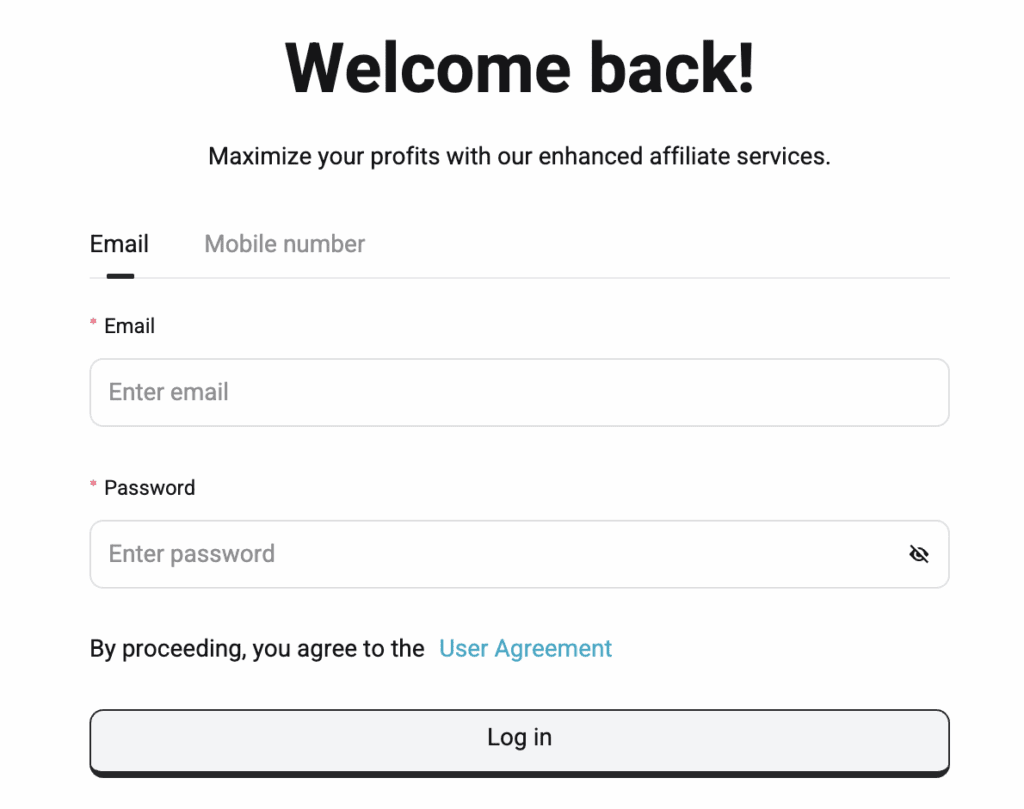Switch to the Mobile number tab

[284, 244]
